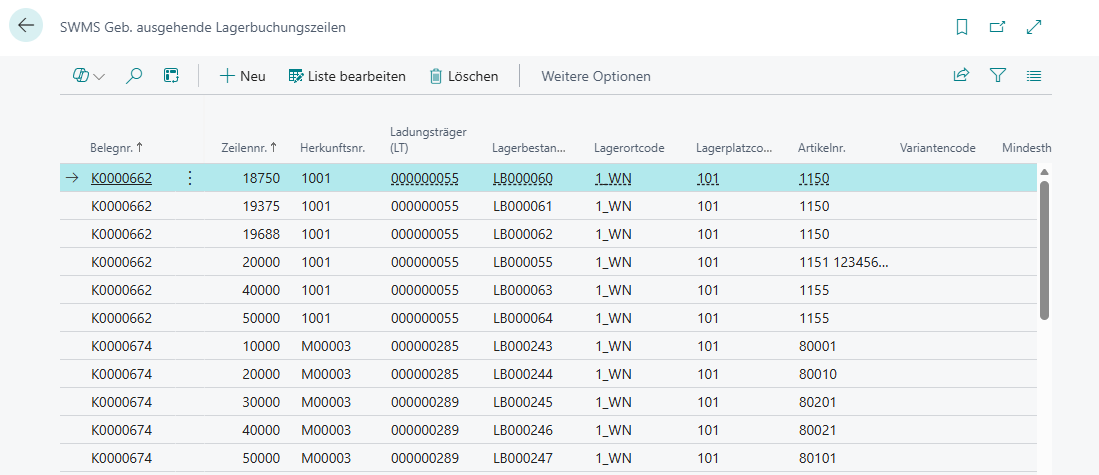
Task: Click the search magnifier icon
Action: tap(134, 76)
